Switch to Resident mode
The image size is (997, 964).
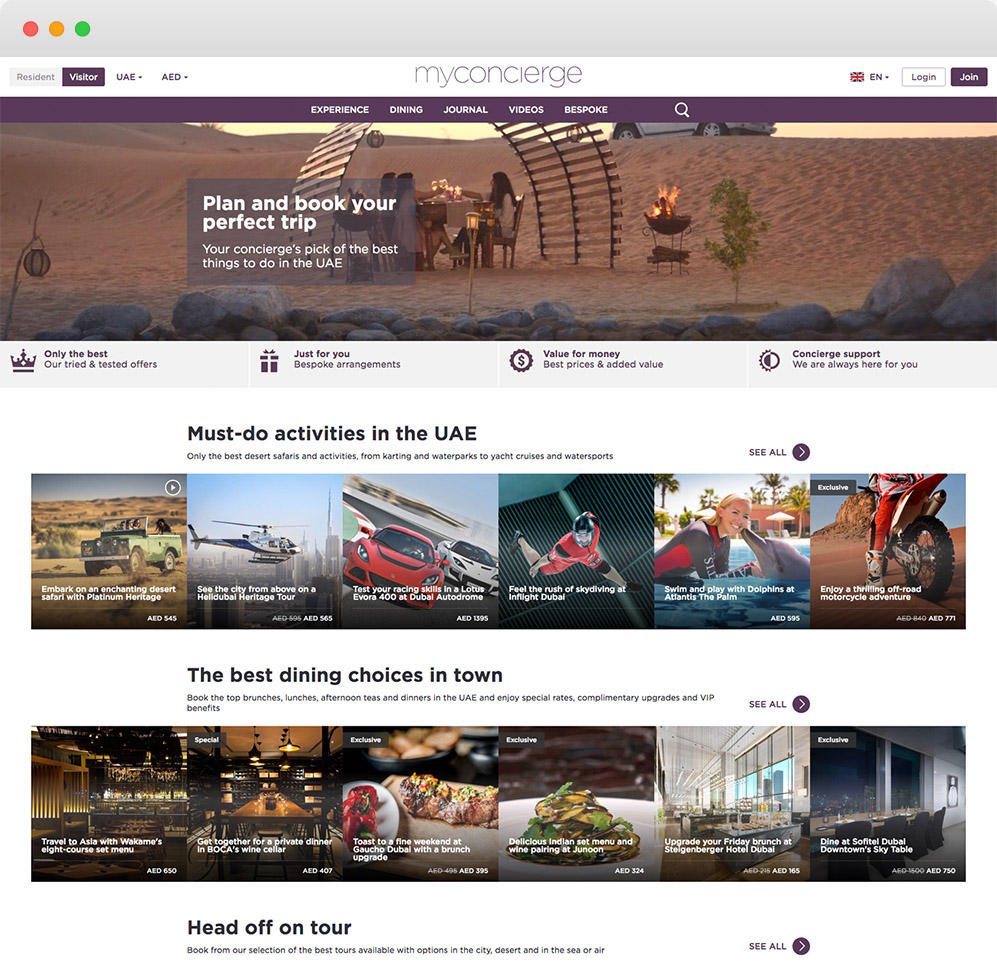[36, 77]
